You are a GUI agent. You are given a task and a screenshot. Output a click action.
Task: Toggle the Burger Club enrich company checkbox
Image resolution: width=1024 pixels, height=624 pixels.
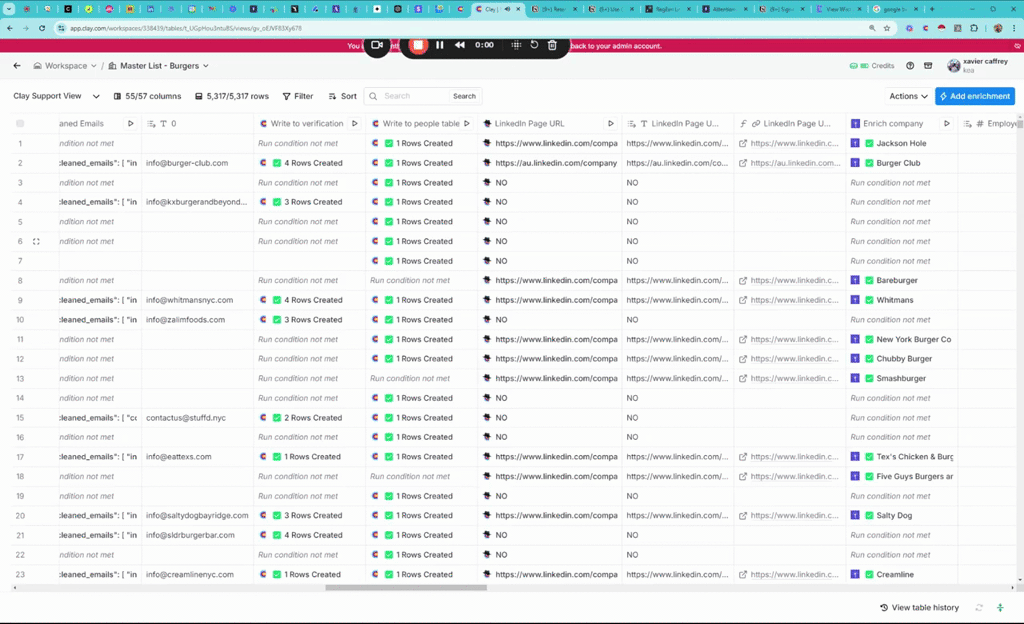point(869,163)
